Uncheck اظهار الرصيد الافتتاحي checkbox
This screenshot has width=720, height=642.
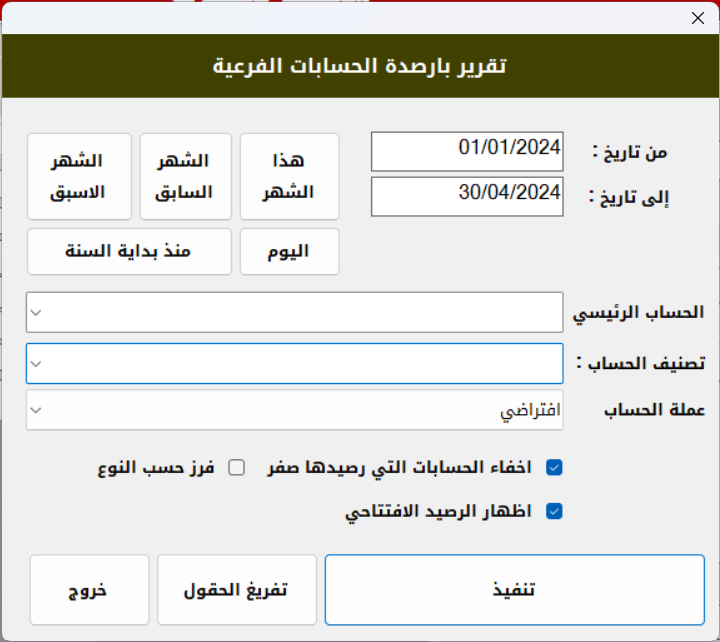(554, 511)
